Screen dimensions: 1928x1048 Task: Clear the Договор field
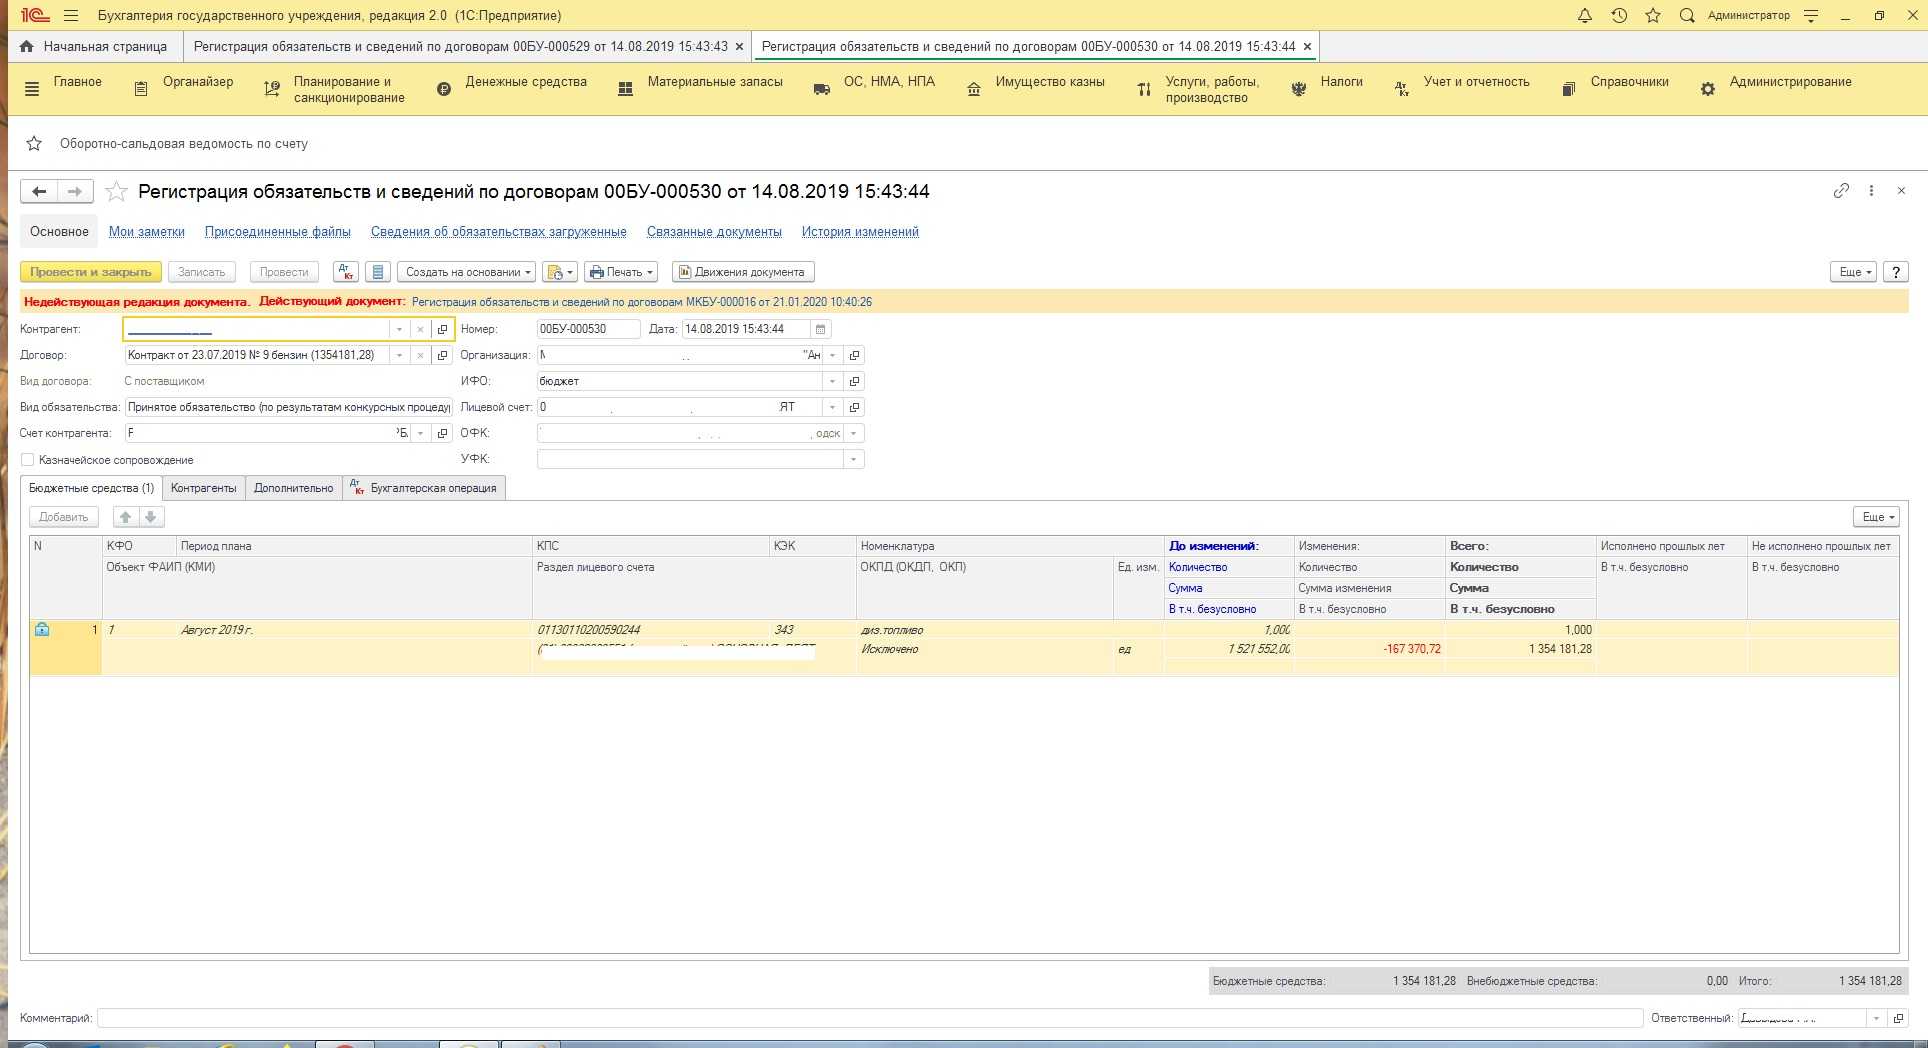click(x=420, y=355)
